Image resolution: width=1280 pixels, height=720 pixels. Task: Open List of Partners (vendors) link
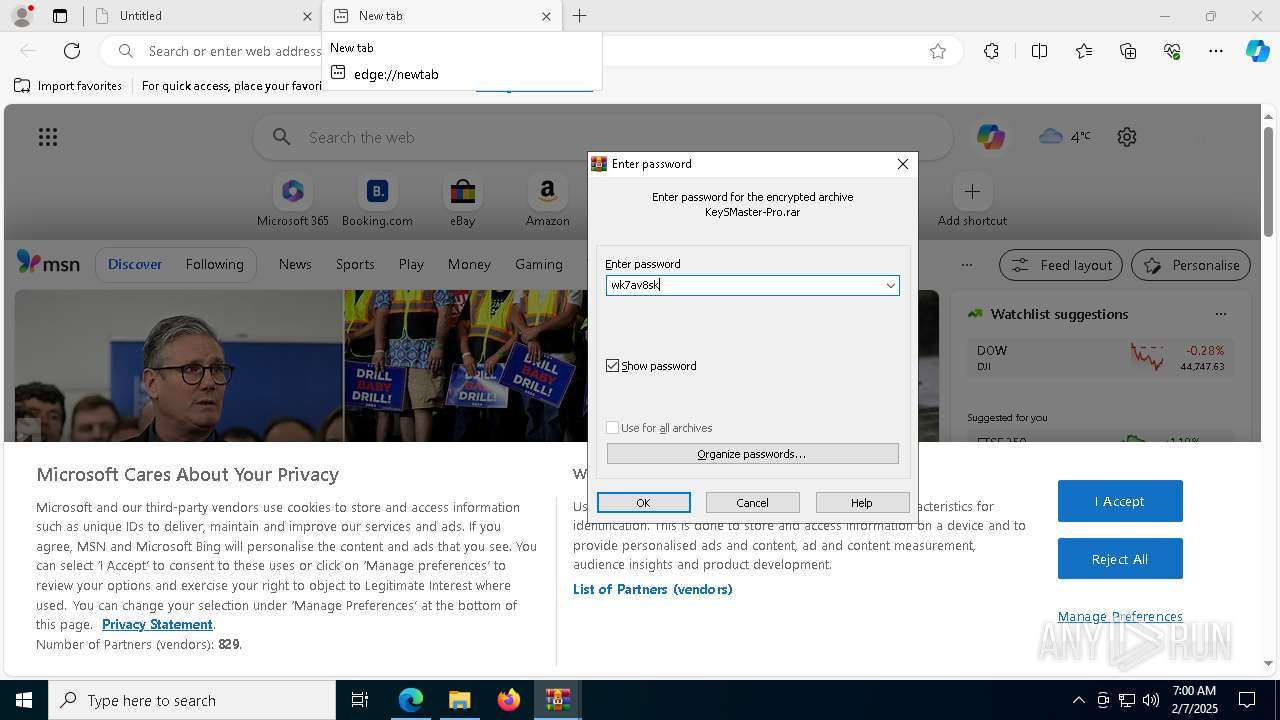(x=653, y=589)
